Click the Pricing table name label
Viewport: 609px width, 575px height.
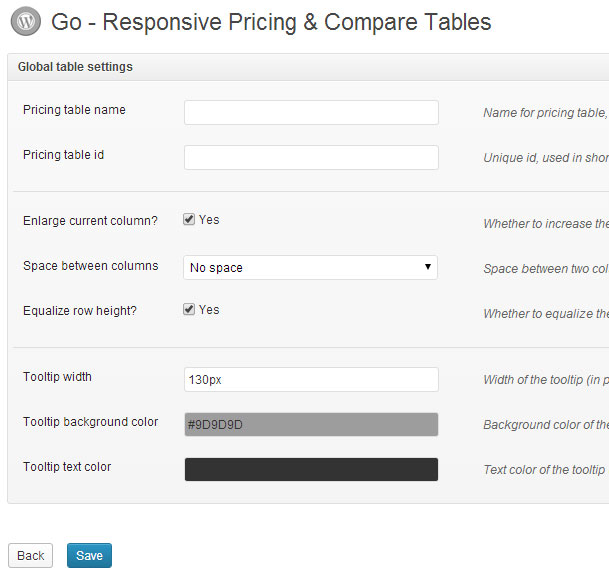[74, 110]
